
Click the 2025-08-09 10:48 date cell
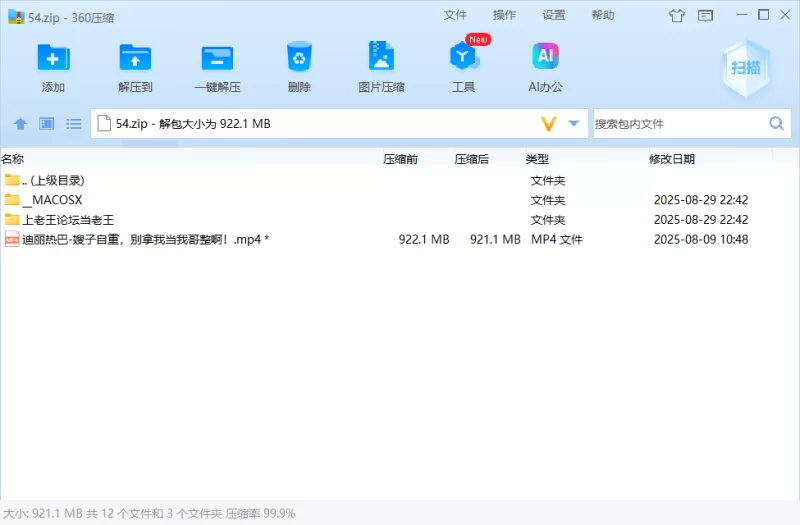[x=701, y=239]
